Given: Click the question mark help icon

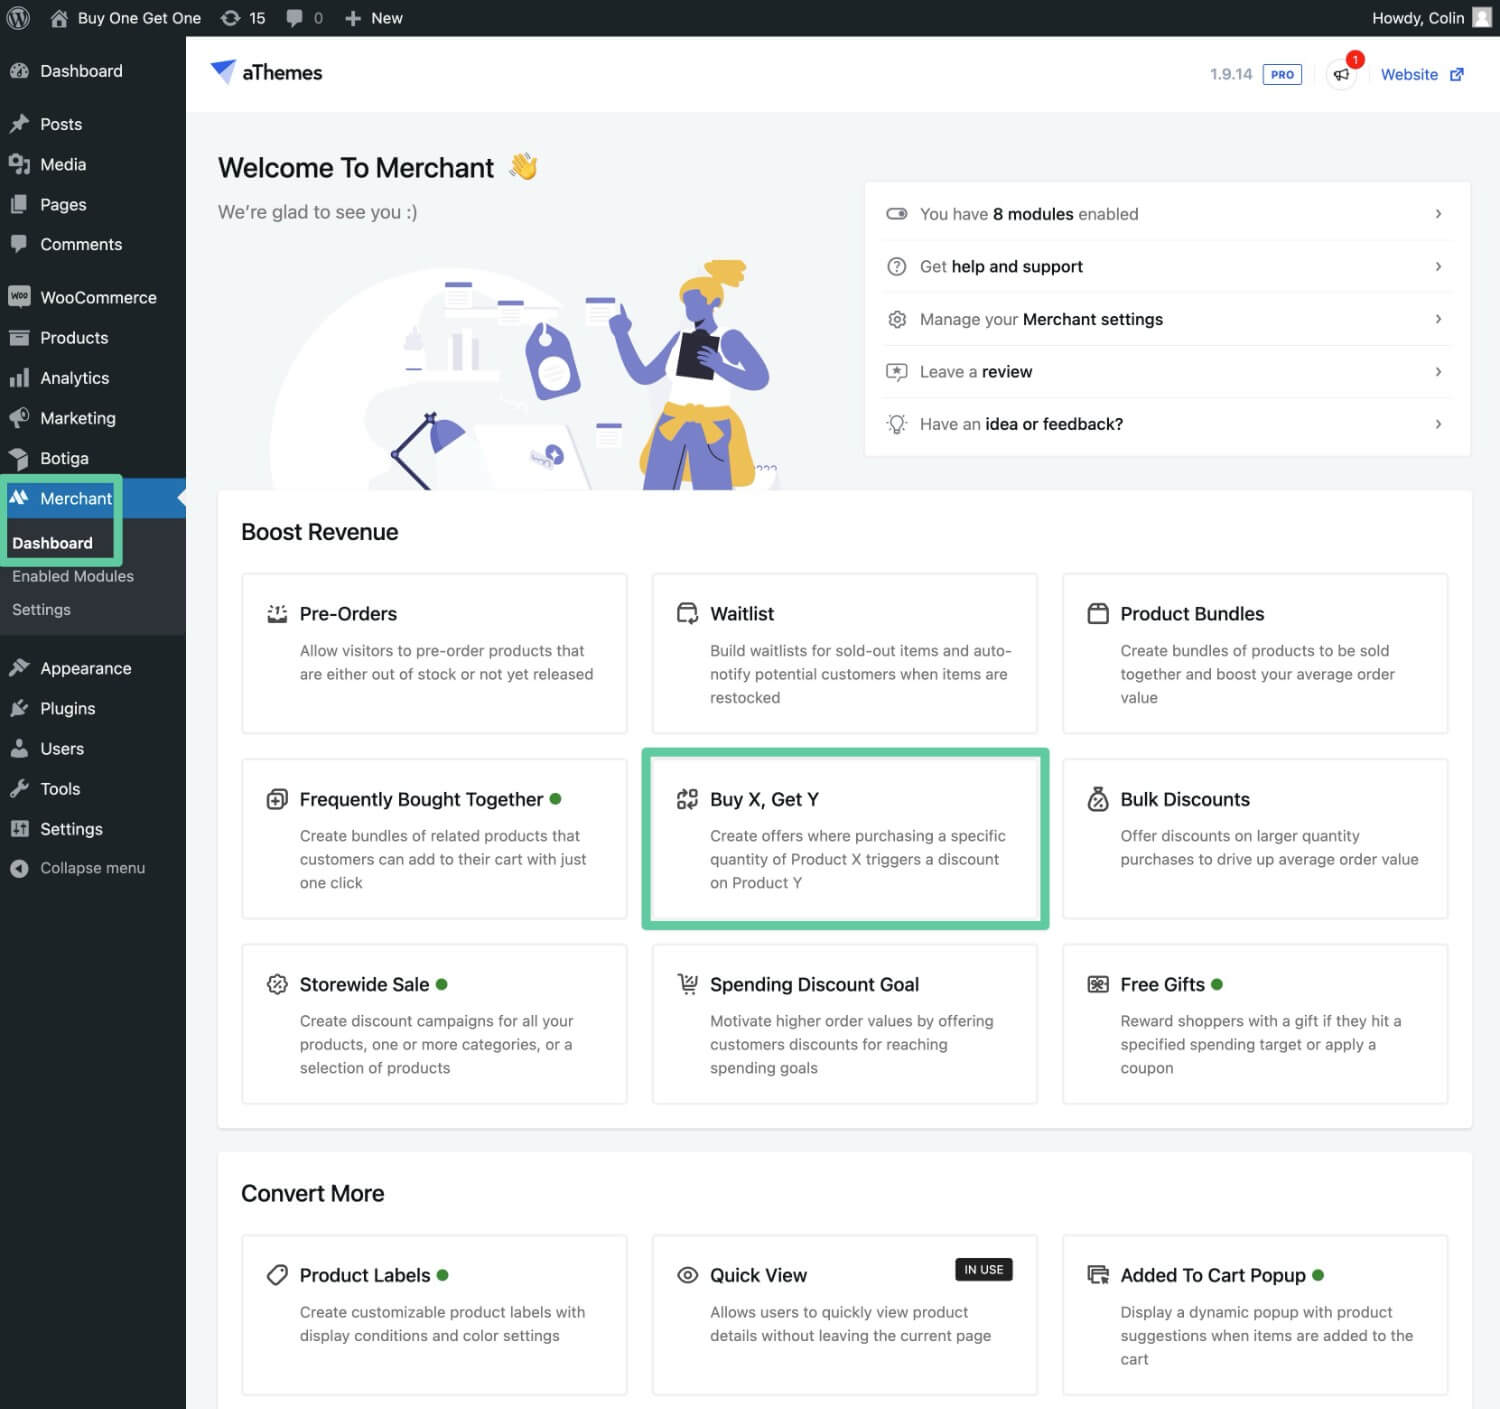Looking at the screenshot, I should coord(897,266).
